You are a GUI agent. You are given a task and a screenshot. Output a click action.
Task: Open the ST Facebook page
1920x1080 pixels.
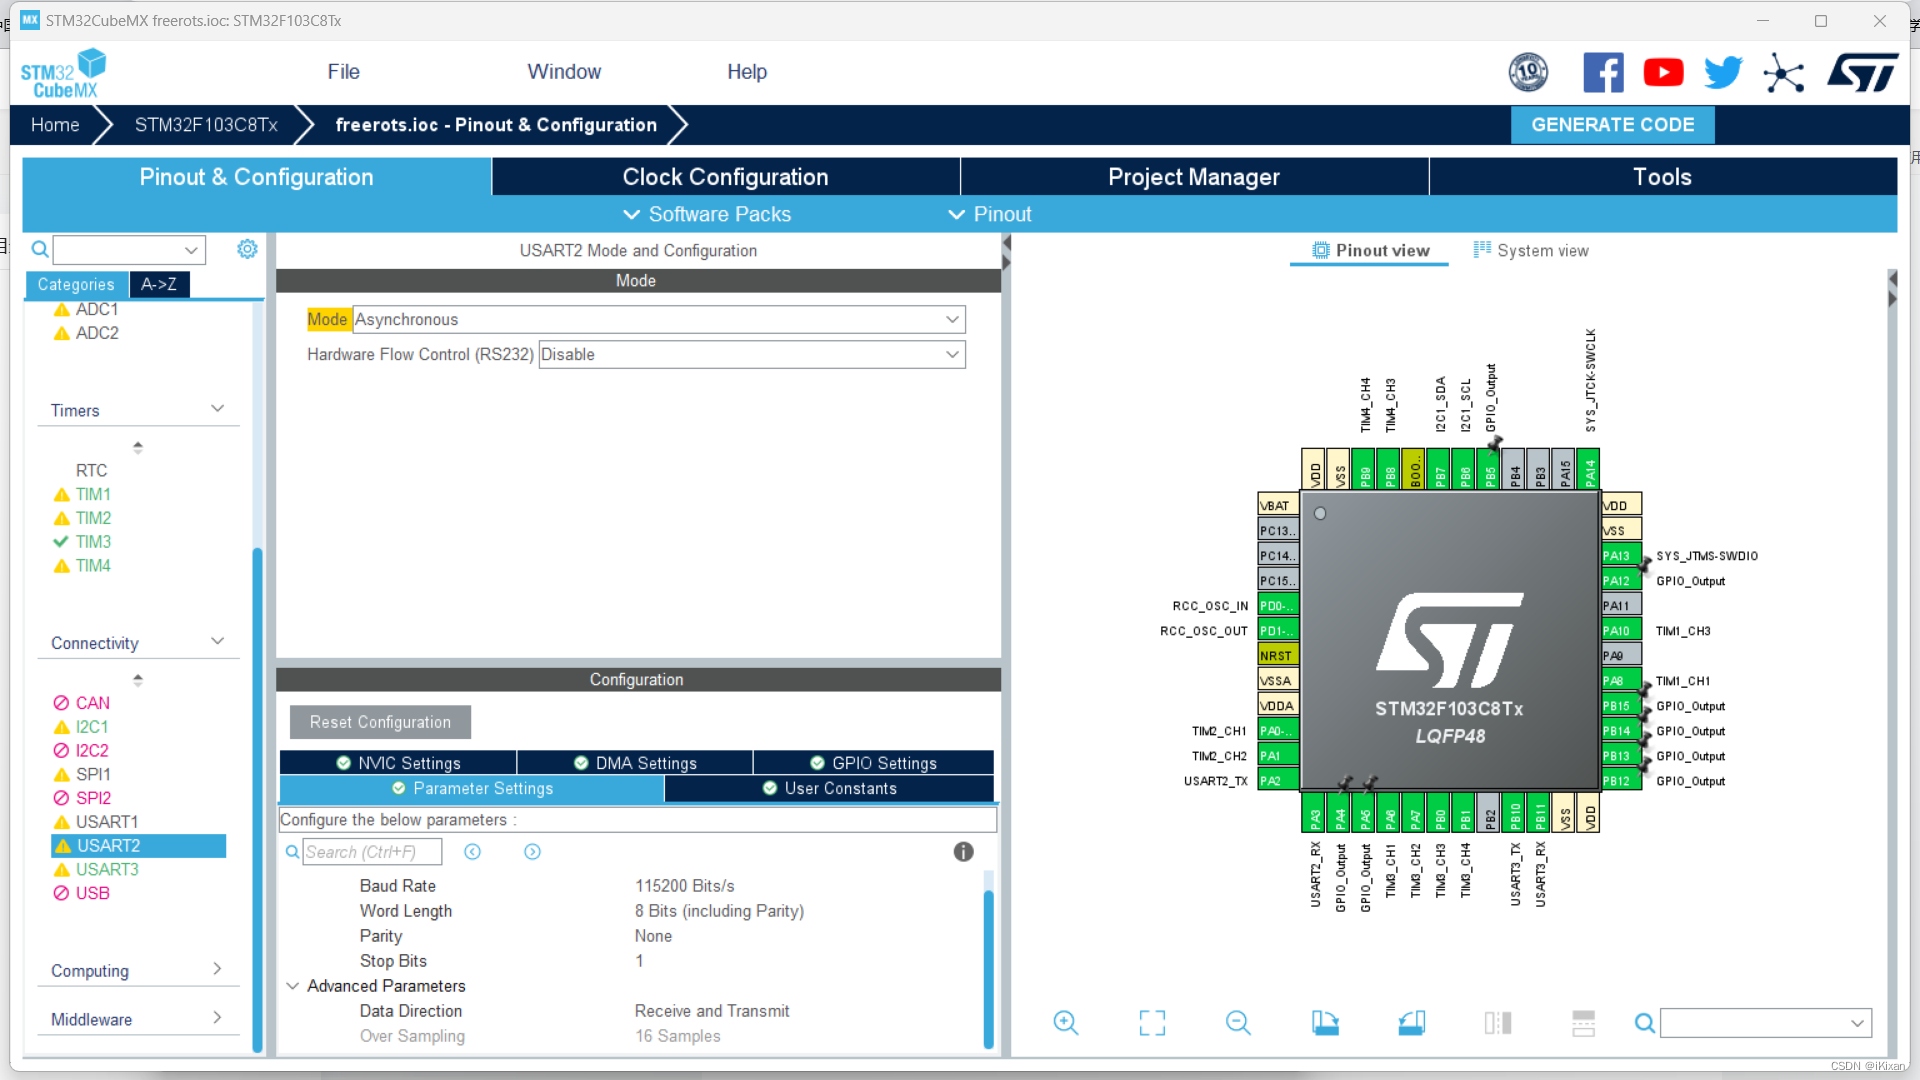point(1604,72)
